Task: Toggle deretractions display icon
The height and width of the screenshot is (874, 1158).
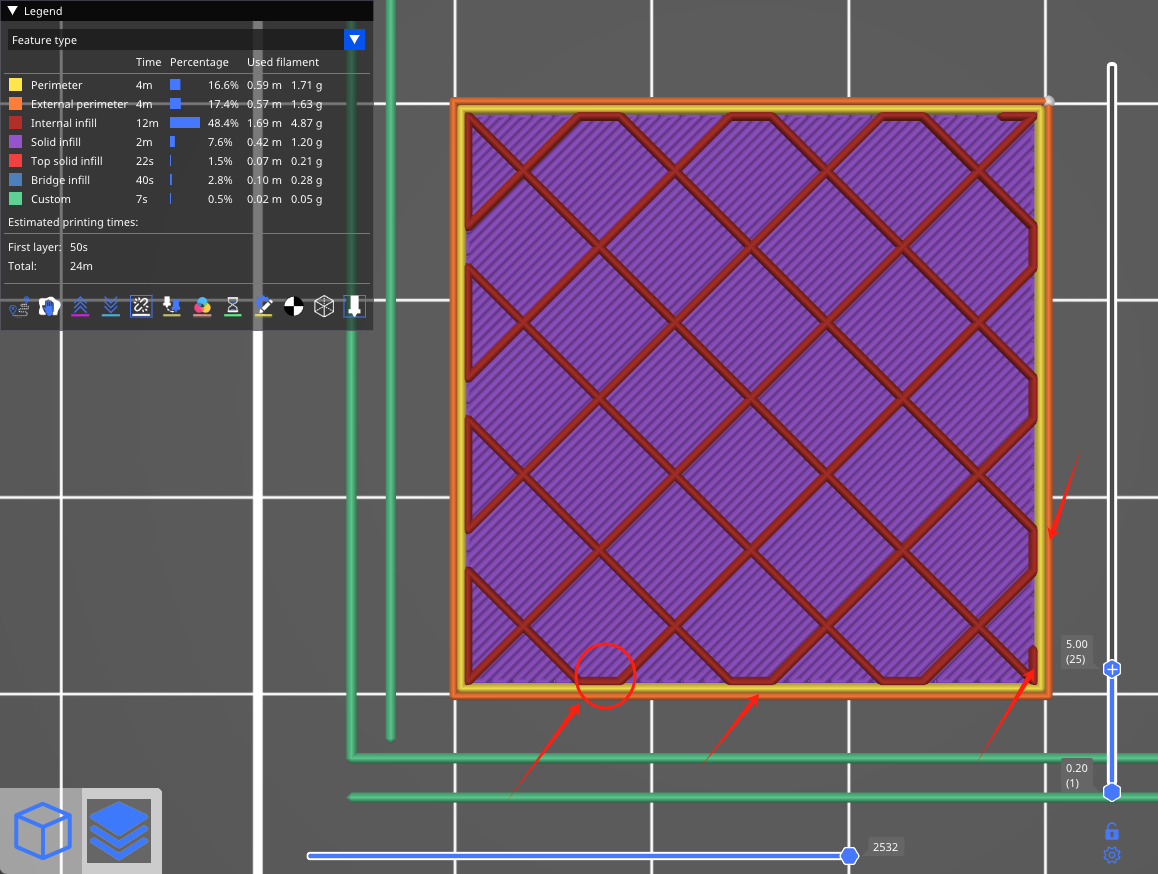Action: click(x=110, y=306)
